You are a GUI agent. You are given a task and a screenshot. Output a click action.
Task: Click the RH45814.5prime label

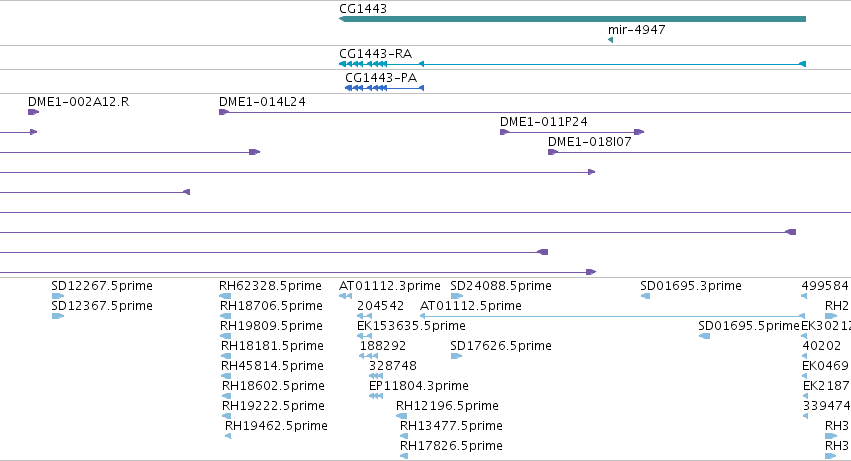[272, 366]
